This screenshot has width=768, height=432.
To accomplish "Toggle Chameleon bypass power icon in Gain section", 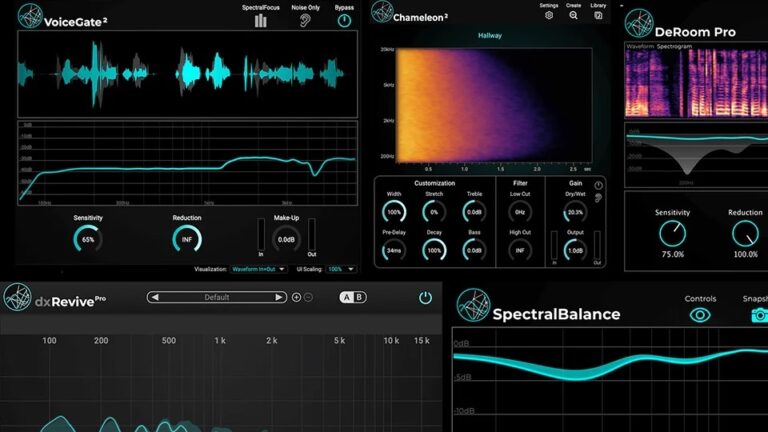I will [x=599, y=185].
